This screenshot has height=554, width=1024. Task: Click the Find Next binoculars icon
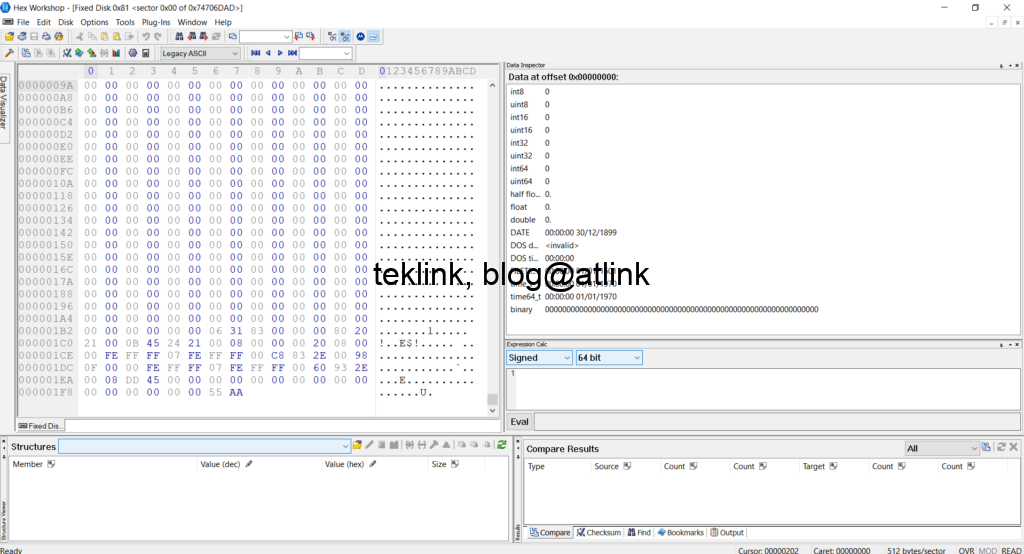204,37
